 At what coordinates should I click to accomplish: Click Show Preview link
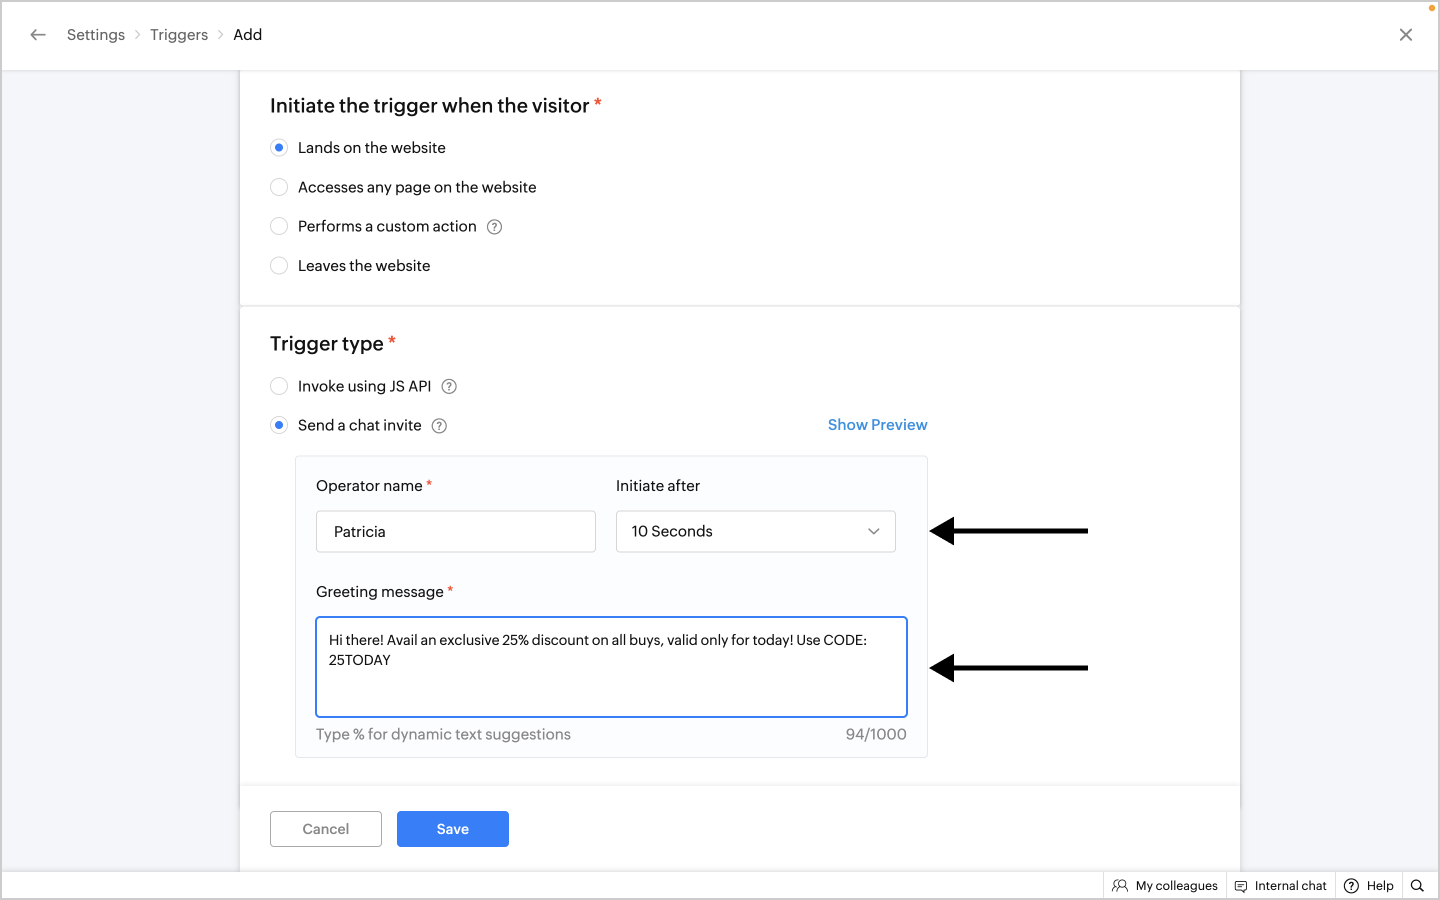tap(877, 425)
